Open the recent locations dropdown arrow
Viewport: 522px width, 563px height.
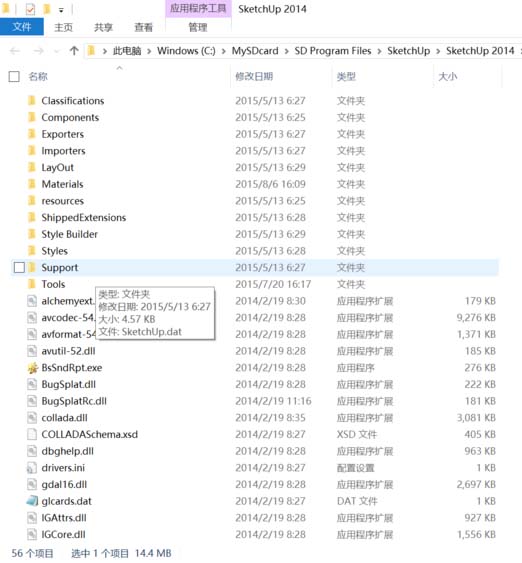56,51
